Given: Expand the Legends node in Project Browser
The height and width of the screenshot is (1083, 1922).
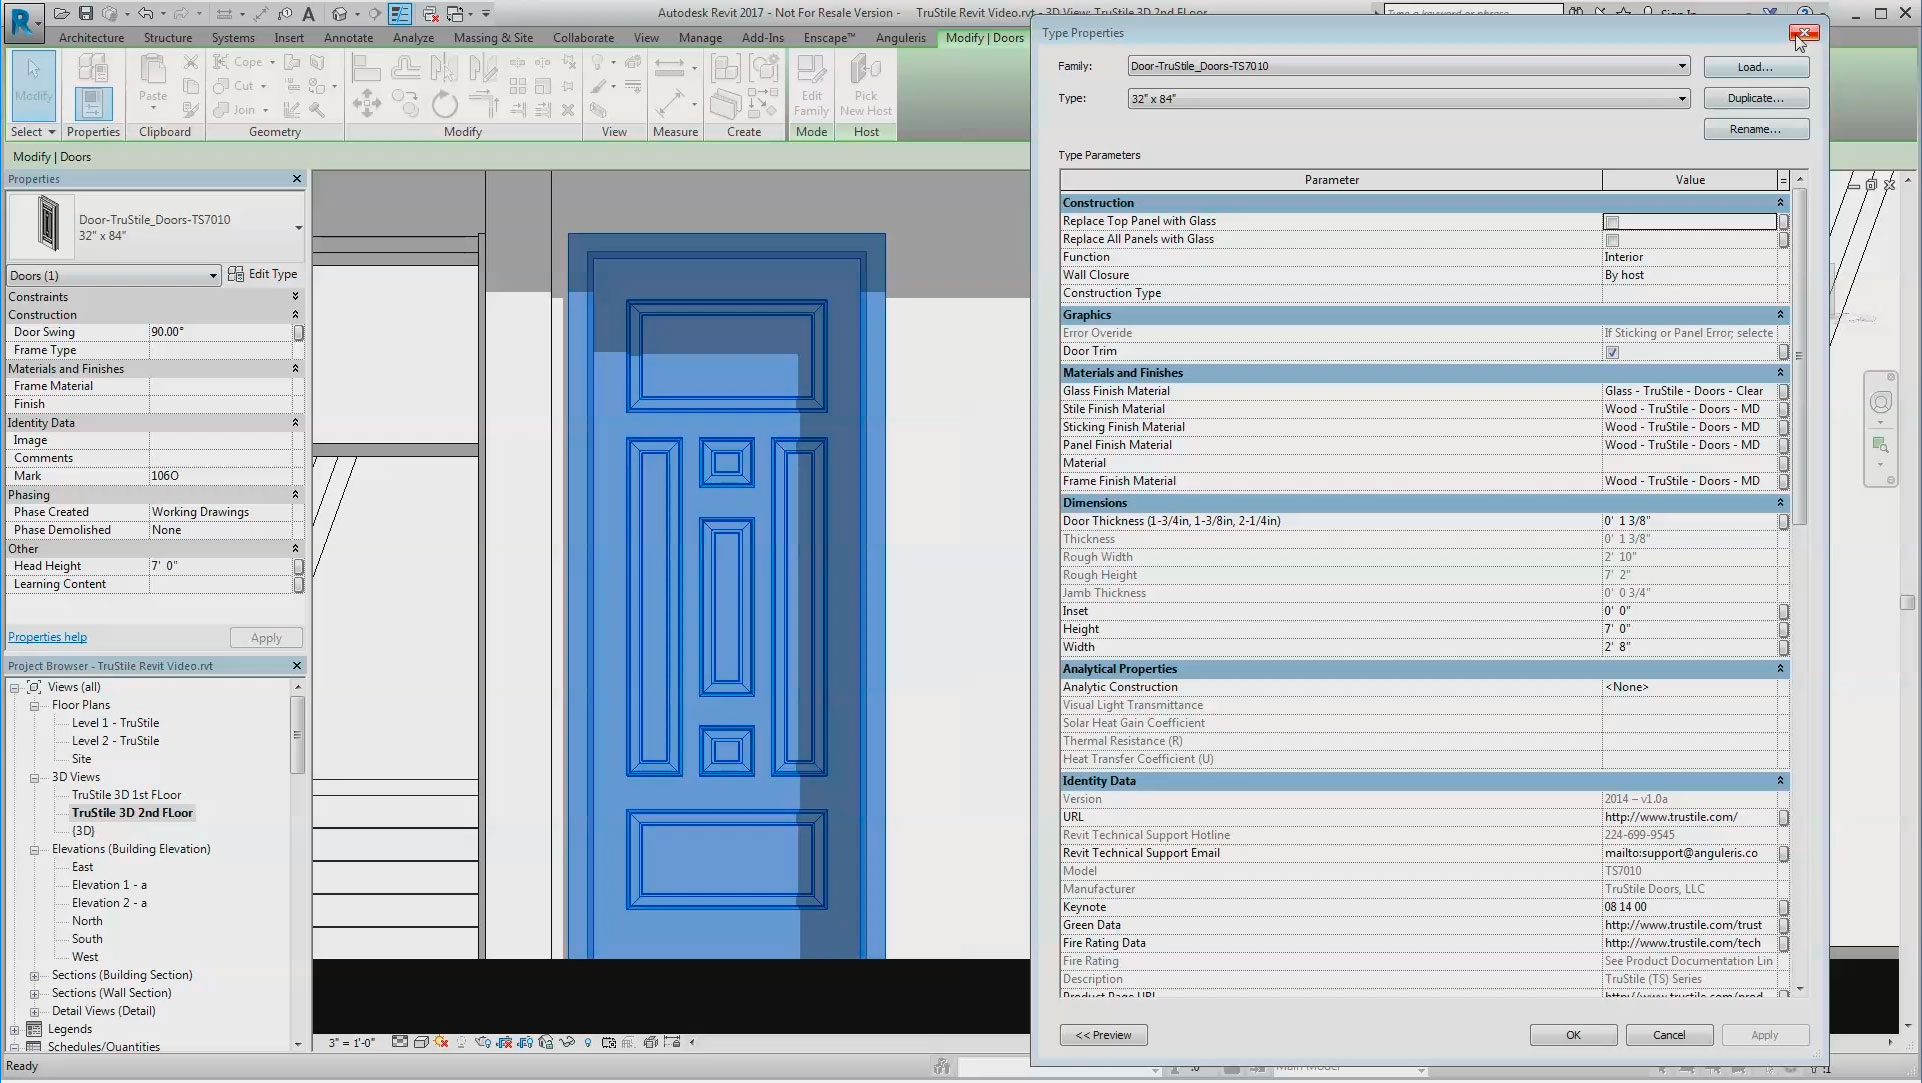Looking at the screenshot, I should [14, 1029].
